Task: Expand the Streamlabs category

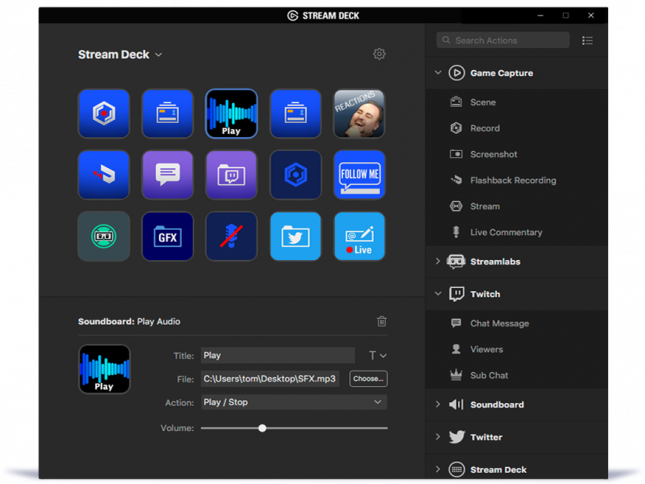Action: 438,262
